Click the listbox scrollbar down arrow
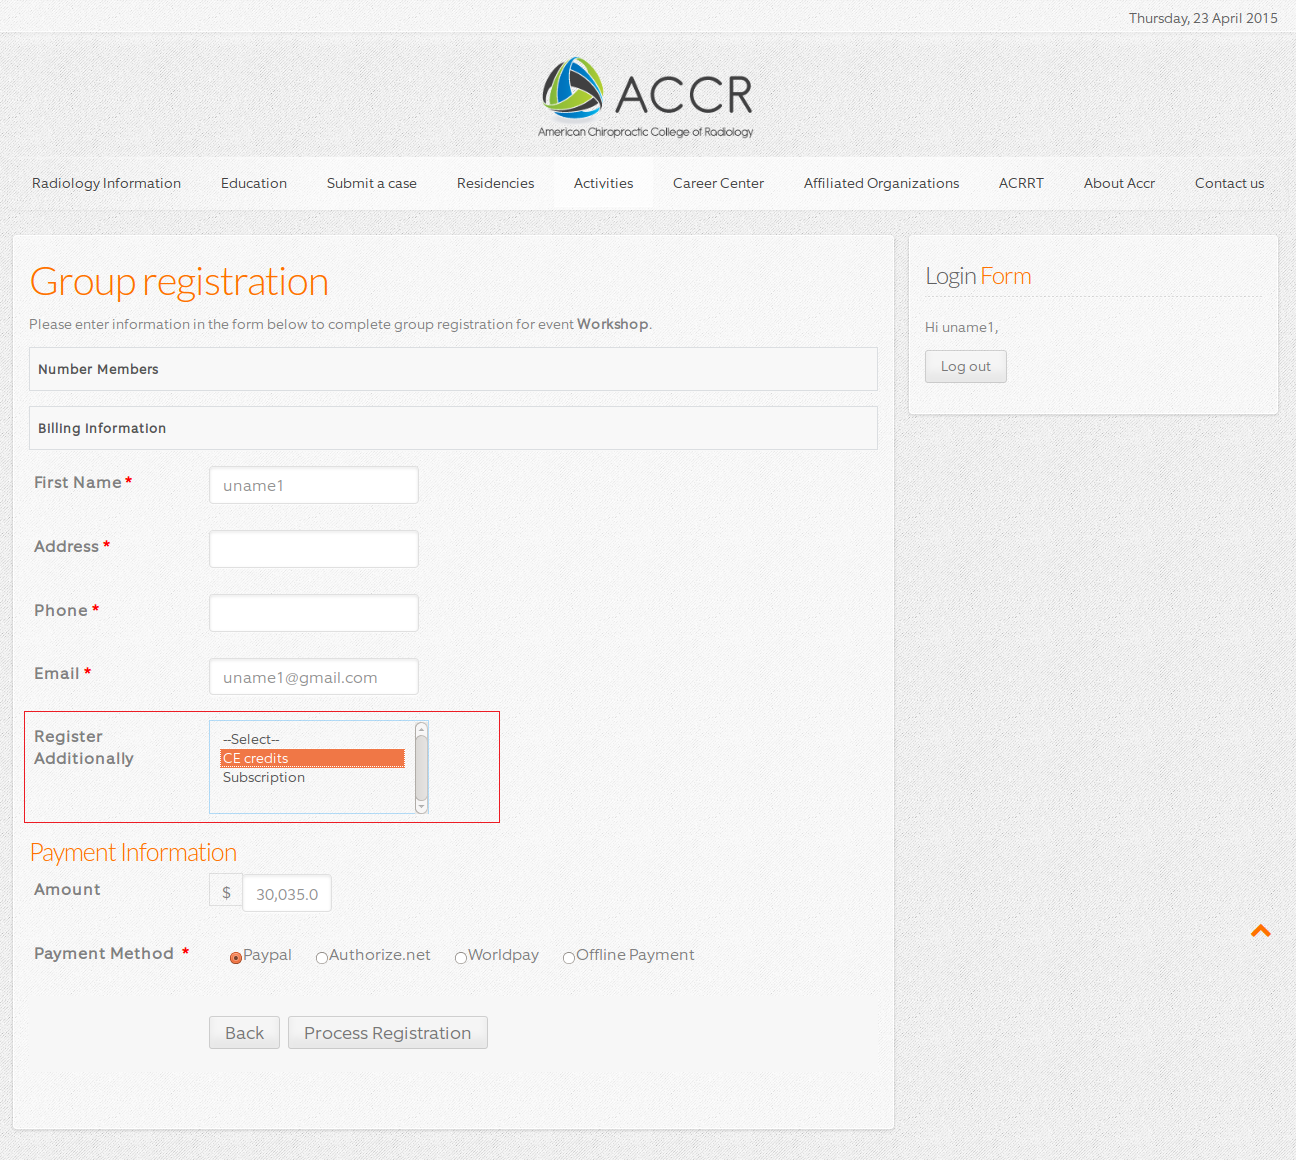The height and width of the screenshot is (1160, 1296). click(x=421, y=806)
